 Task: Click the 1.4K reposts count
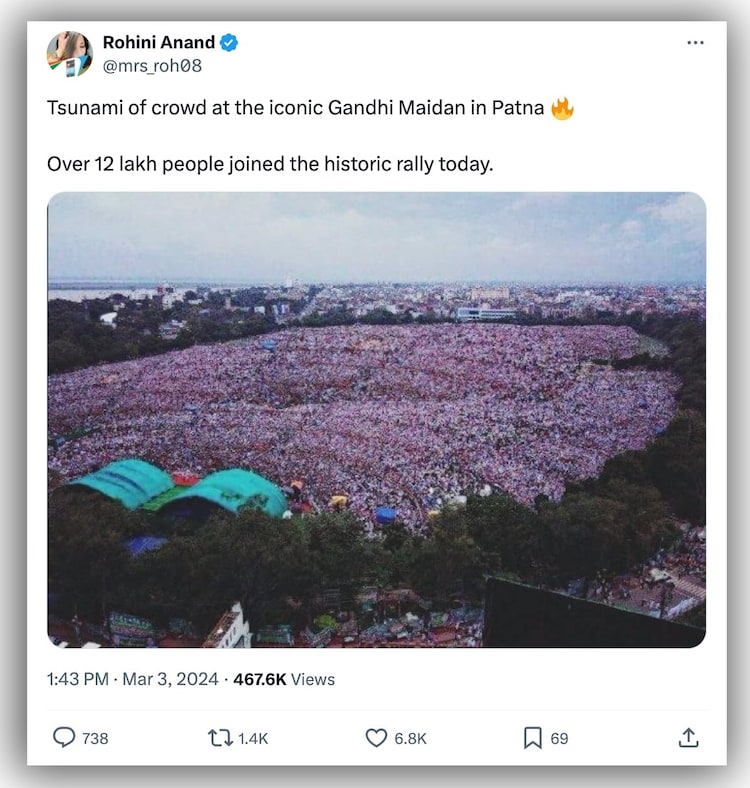[253, 739]
